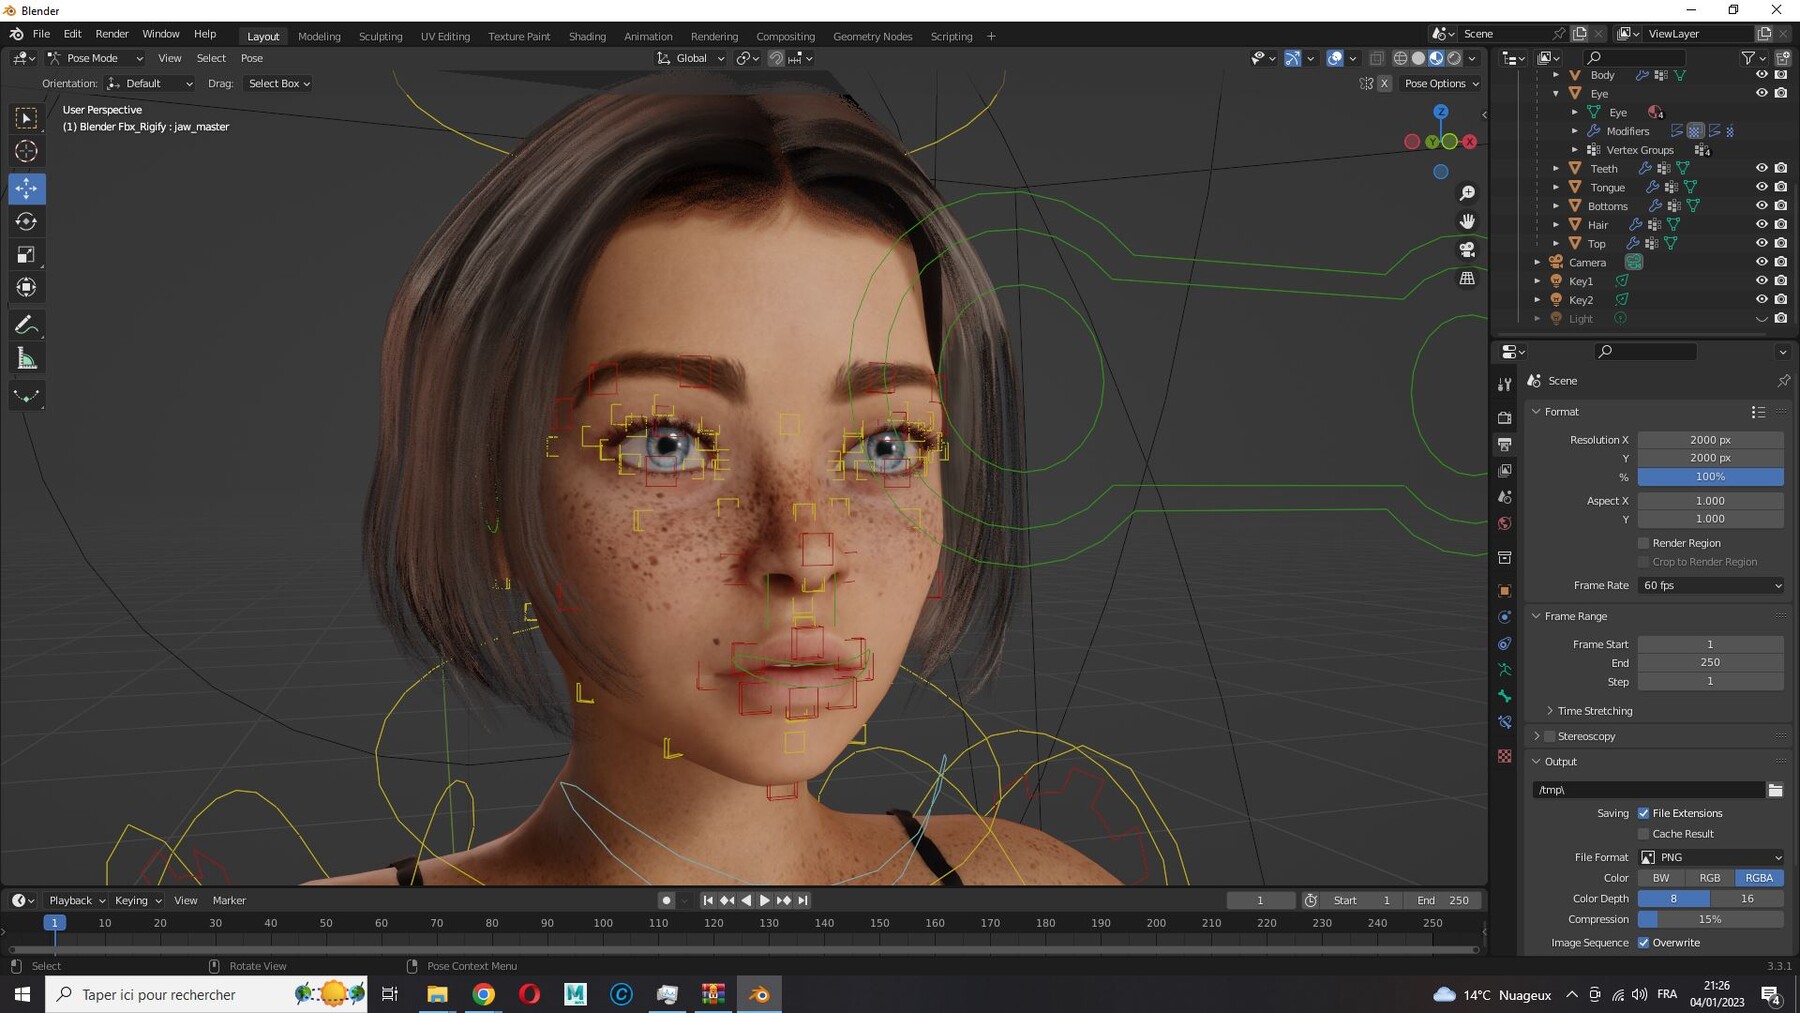Open the Frame Rate 60 fps dropdown
Screen dimensions: 1800x1013
pos(1711,586)
